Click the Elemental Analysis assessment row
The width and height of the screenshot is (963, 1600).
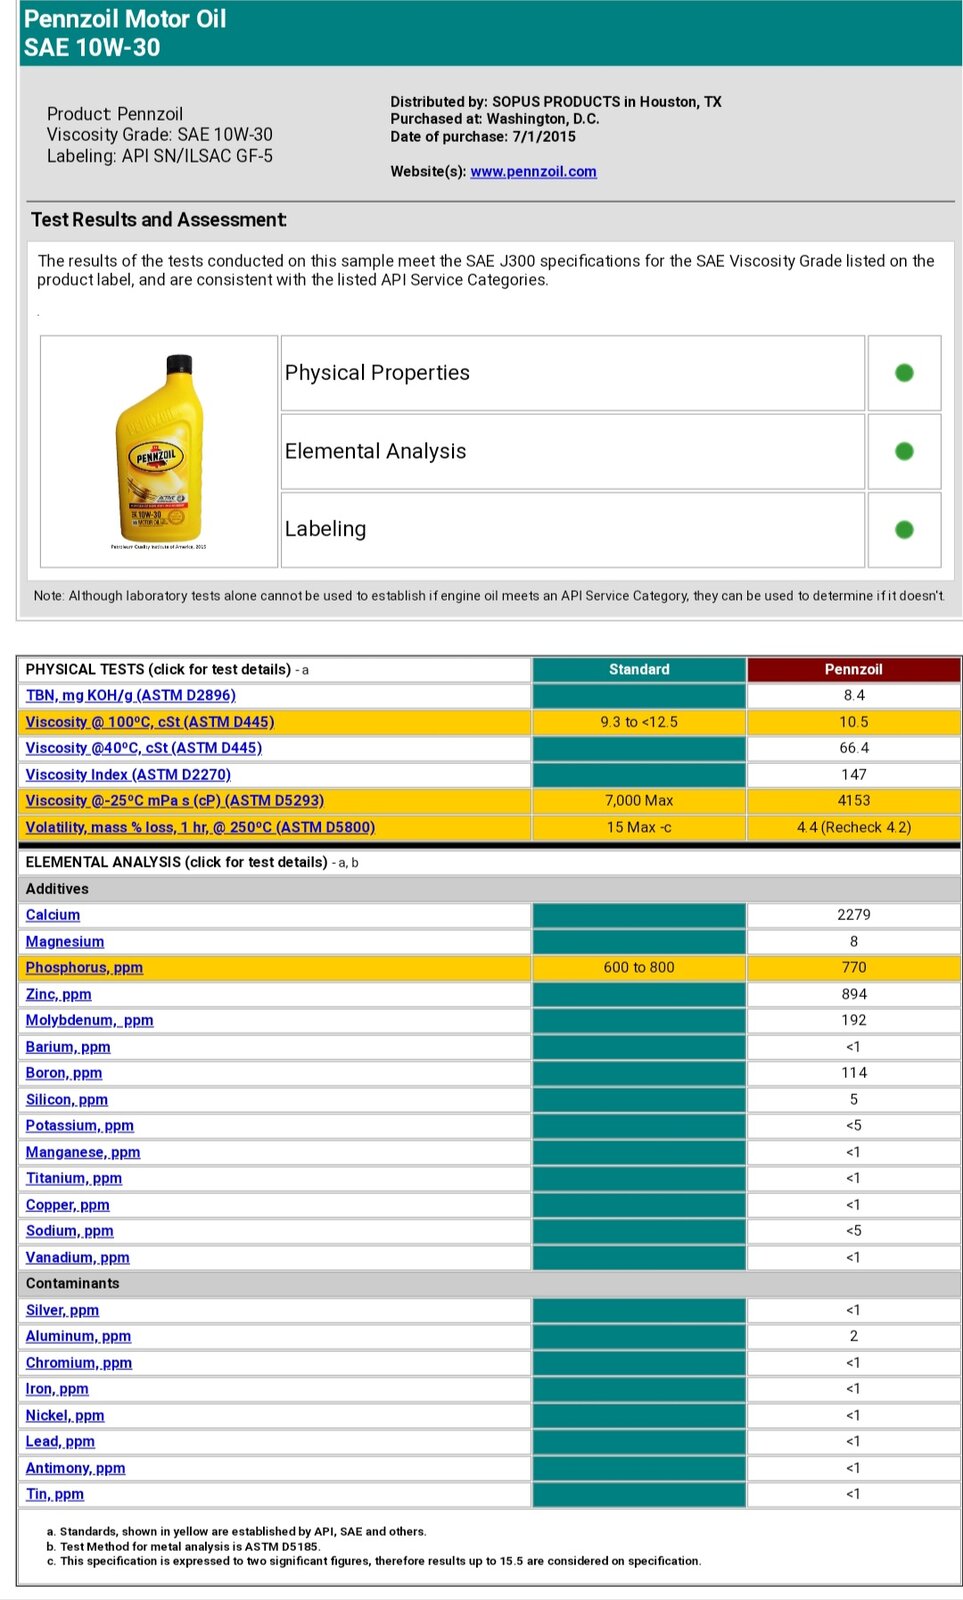click(572, 451)
